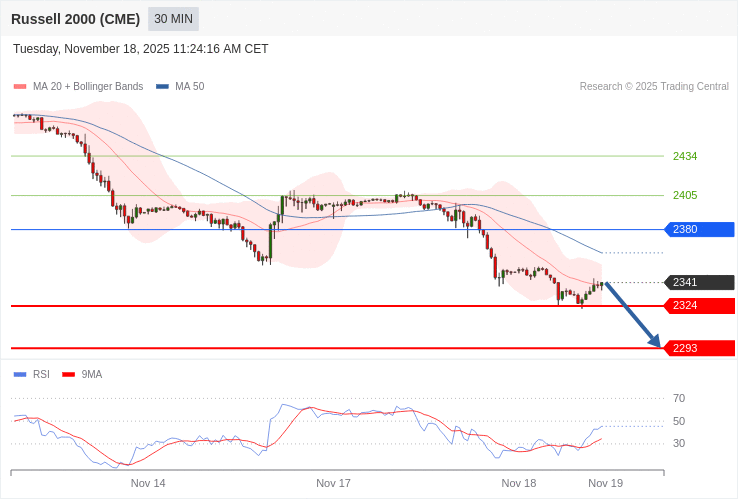Click the red 9MA legend swatch
The image size is (738, 500).
[x=68, y=375]
